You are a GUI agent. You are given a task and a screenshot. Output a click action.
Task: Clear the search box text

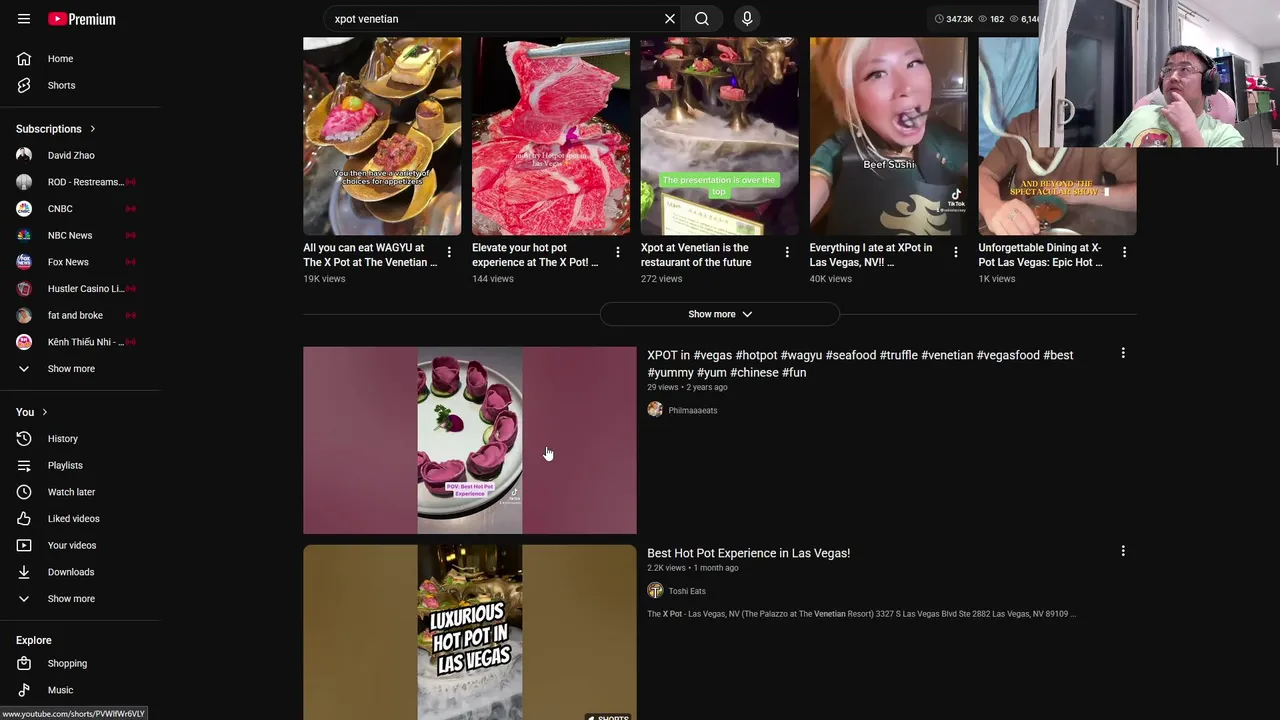point(670,19)
